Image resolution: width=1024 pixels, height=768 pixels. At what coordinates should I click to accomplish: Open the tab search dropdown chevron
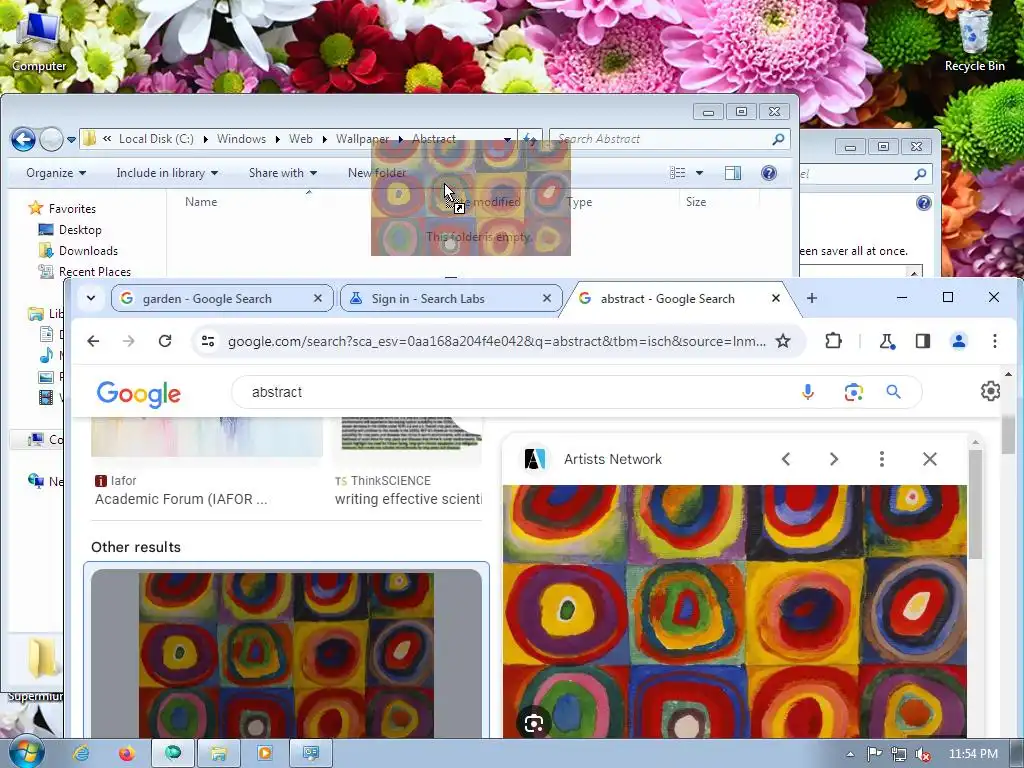(x=91, y=298)
